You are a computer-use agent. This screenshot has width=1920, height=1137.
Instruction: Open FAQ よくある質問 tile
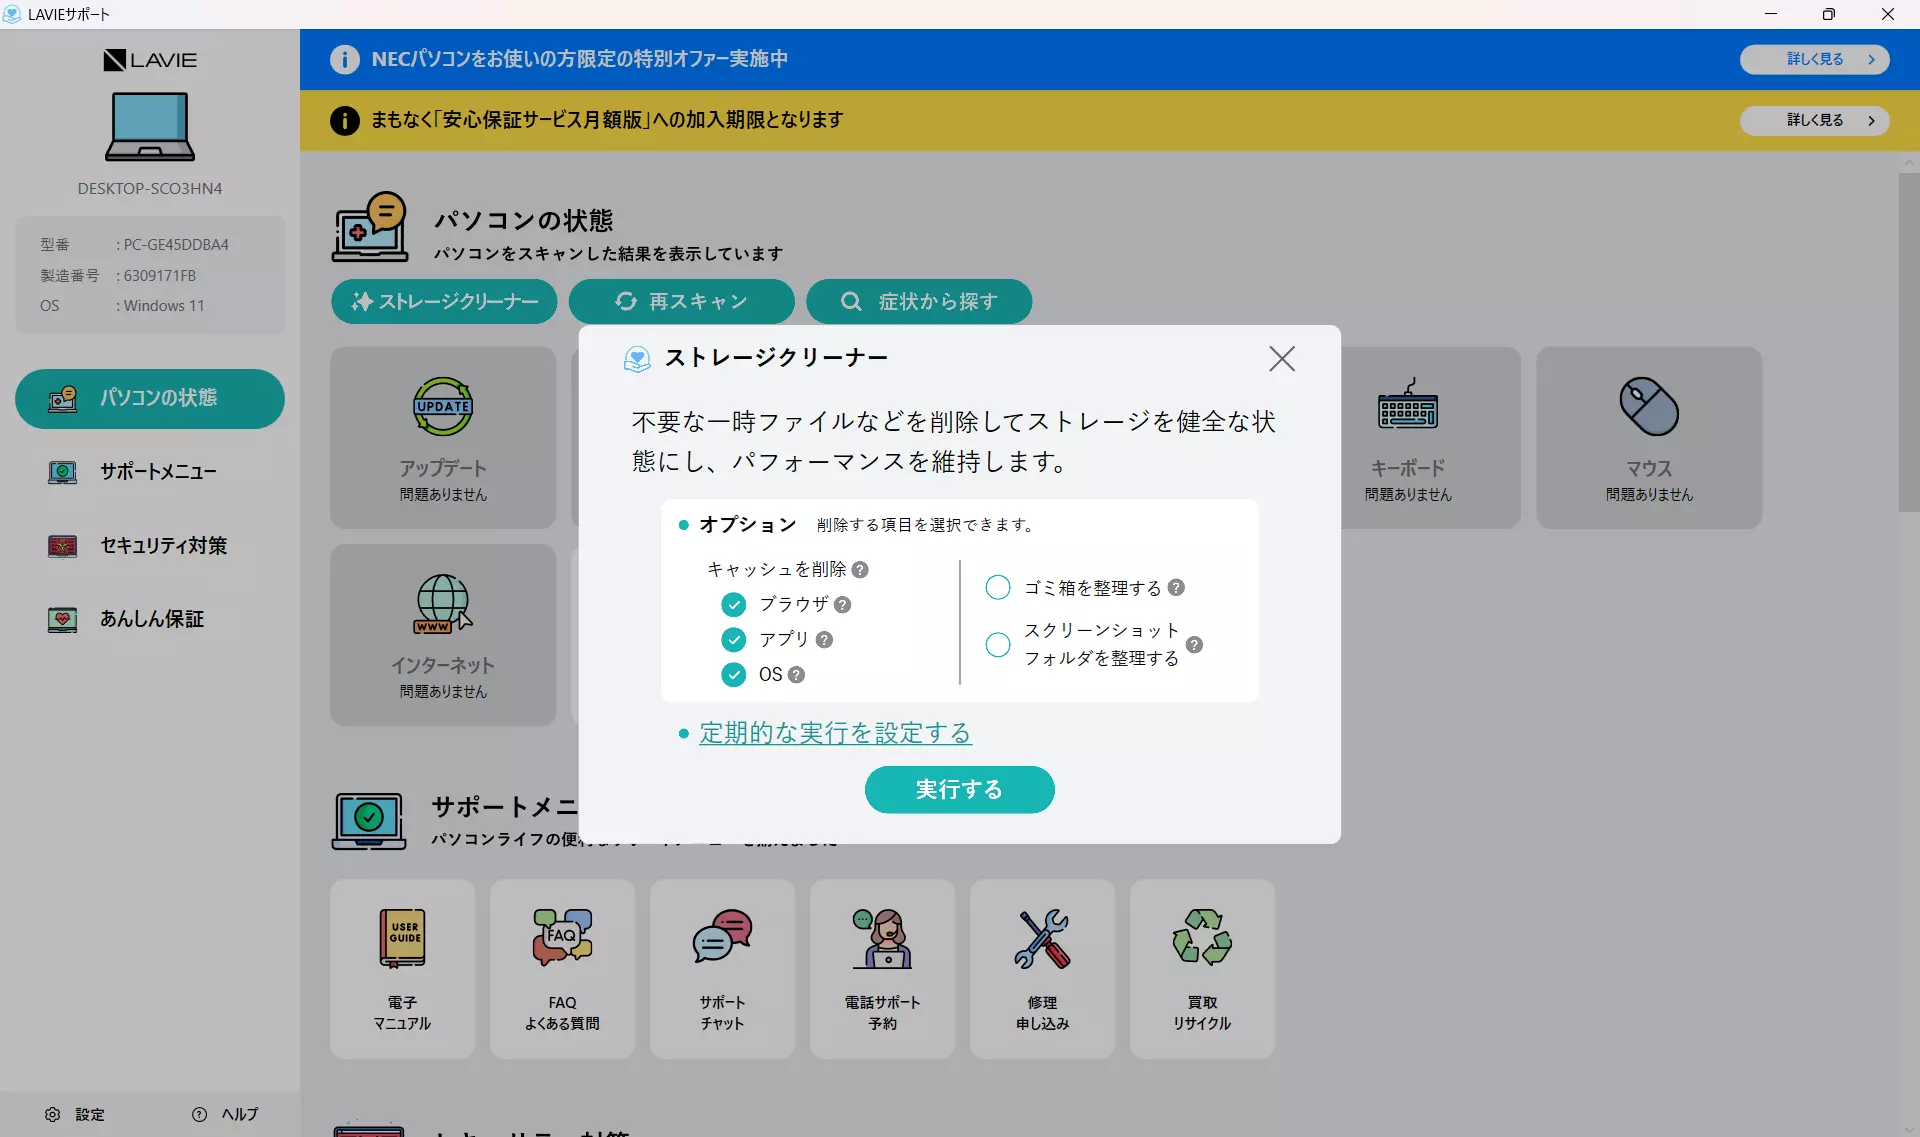[x=562, y=969]
